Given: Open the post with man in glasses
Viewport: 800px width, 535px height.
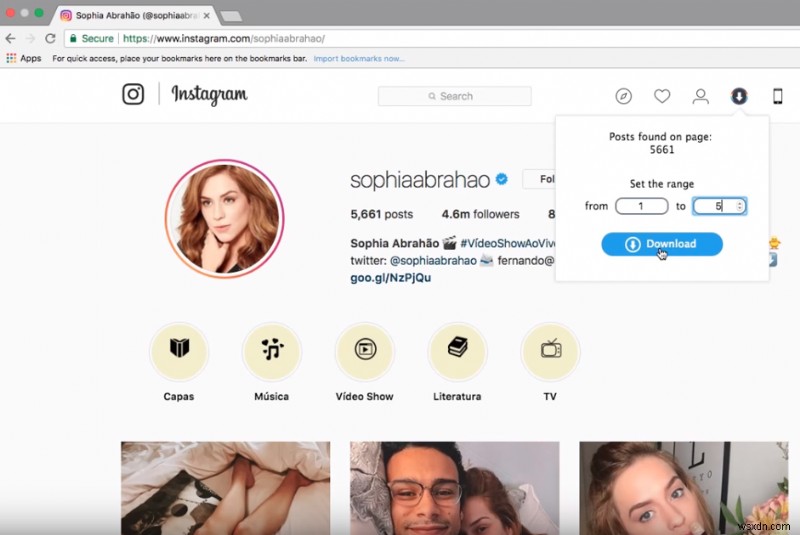Looking at the screenshot, I should point(455,488).
